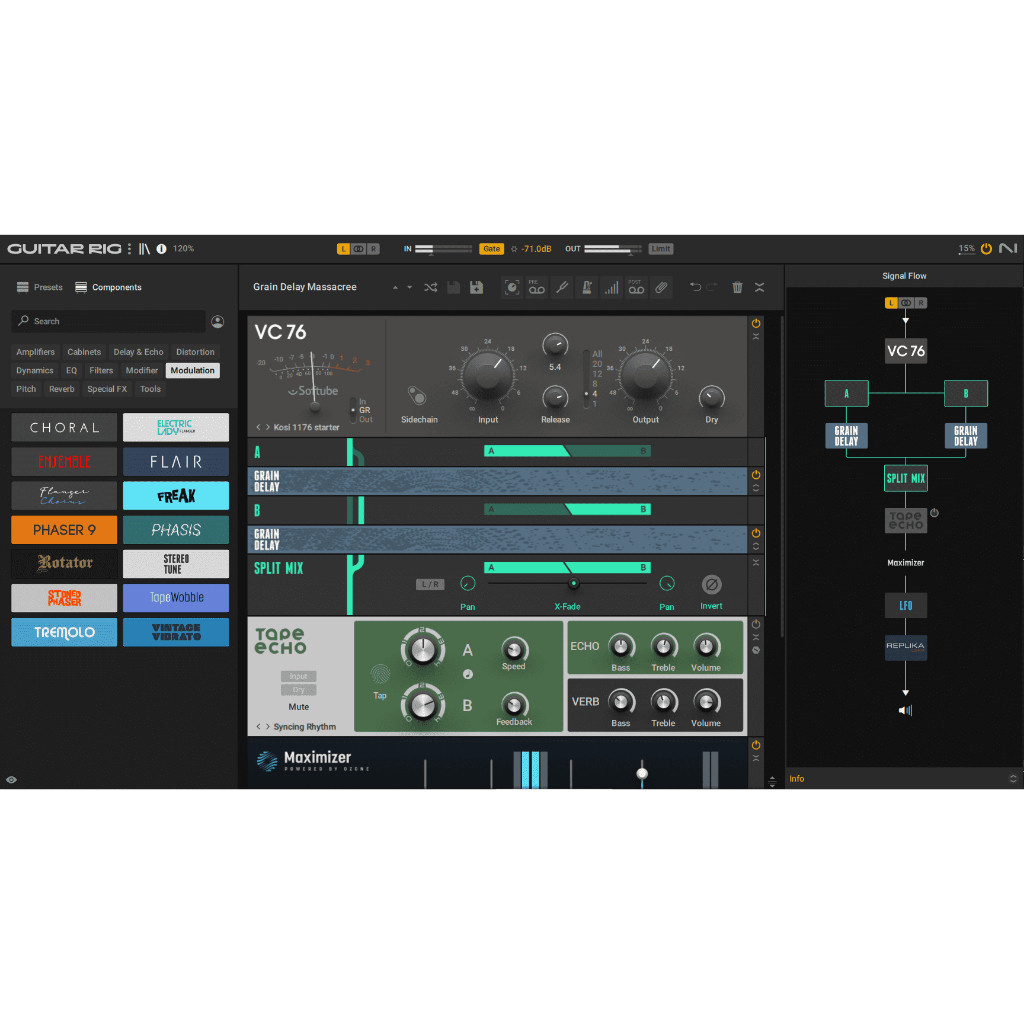Shuffle presets with the random icon
This screenshot has height=1024, width=1024.
coord(430,287)
